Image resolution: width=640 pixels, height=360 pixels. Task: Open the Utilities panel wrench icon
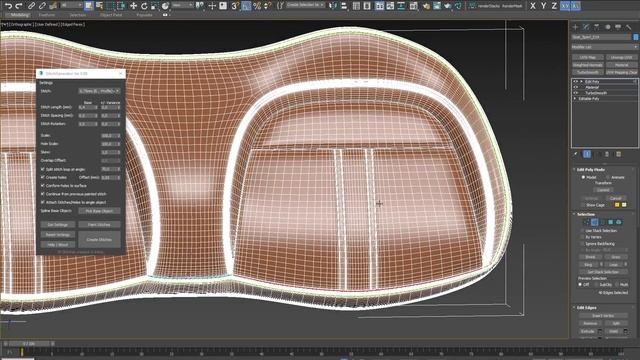click(x=629, y=27)
